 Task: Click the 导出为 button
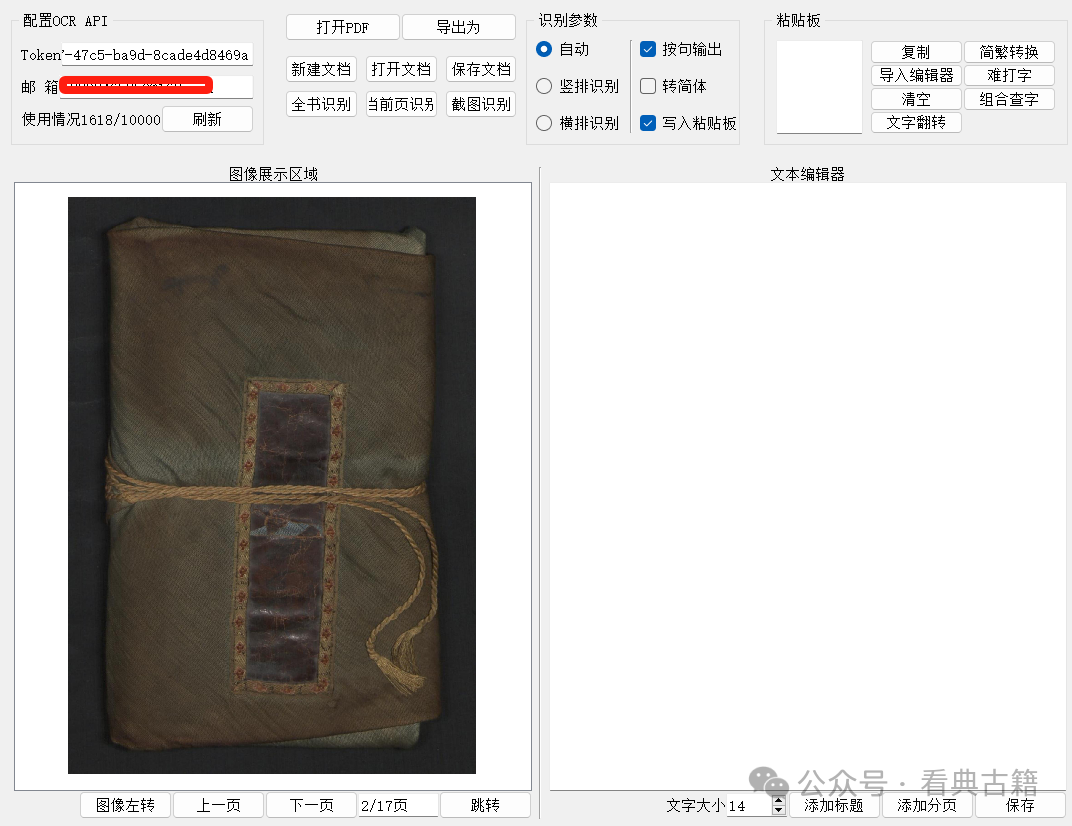[458, 27]
